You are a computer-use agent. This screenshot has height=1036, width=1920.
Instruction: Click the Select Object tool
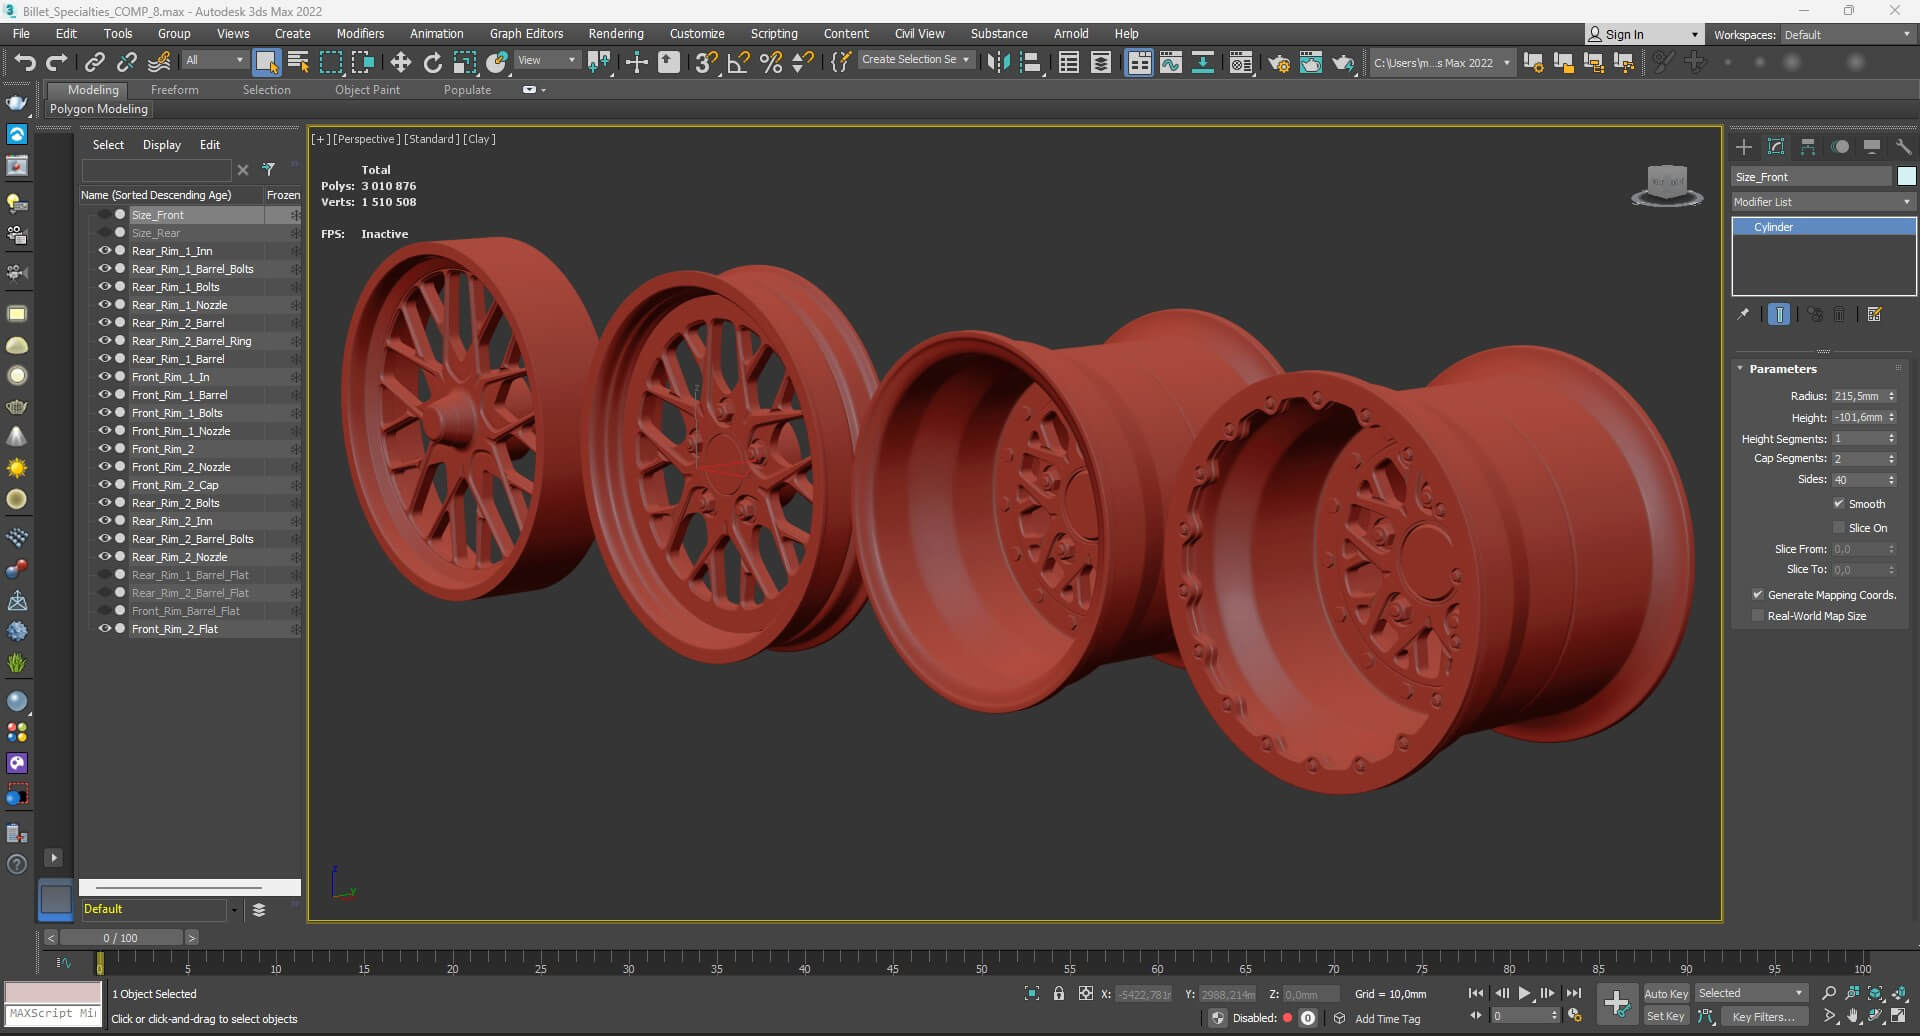(266, 62)
